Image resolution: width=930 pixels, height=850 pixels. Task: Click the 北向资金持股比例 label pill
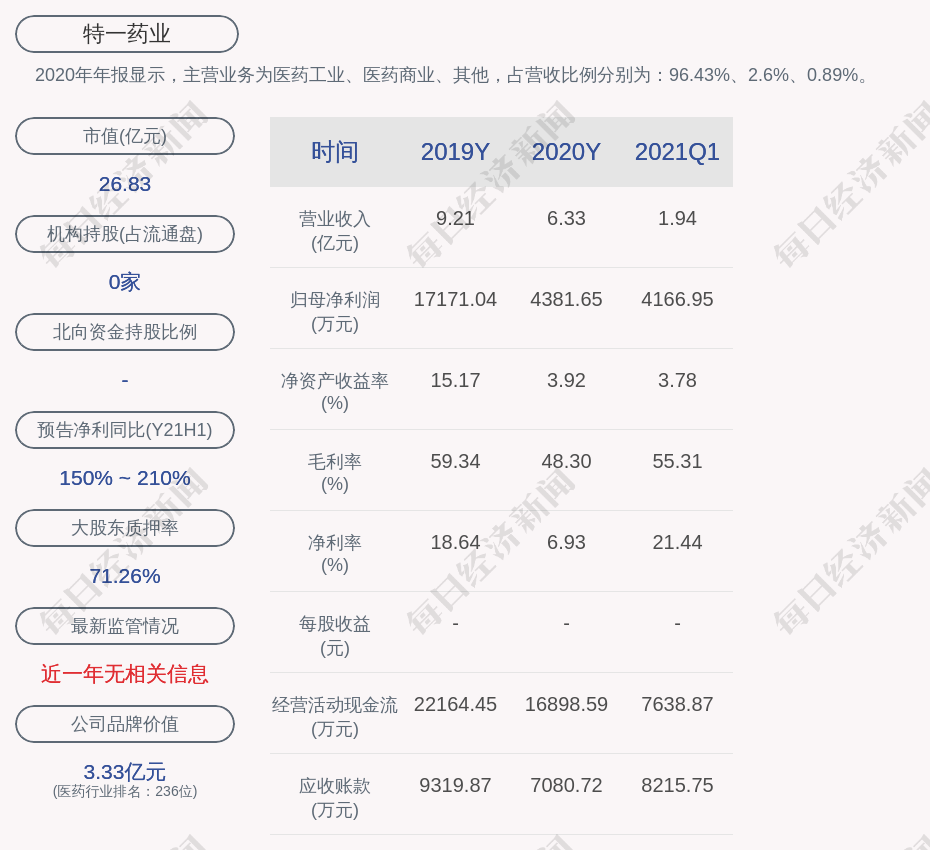click(125, 332)
